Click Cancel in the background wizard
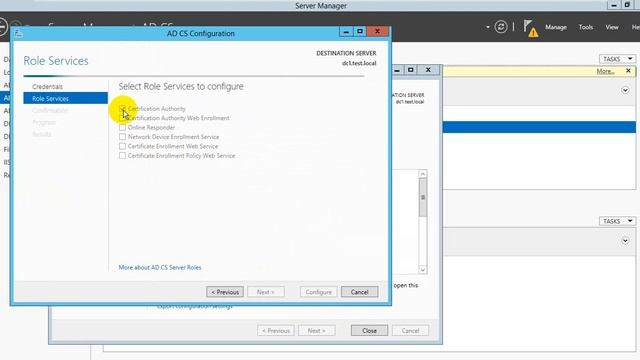The height and width of the screenshot is (360, 640). (410, 331)
